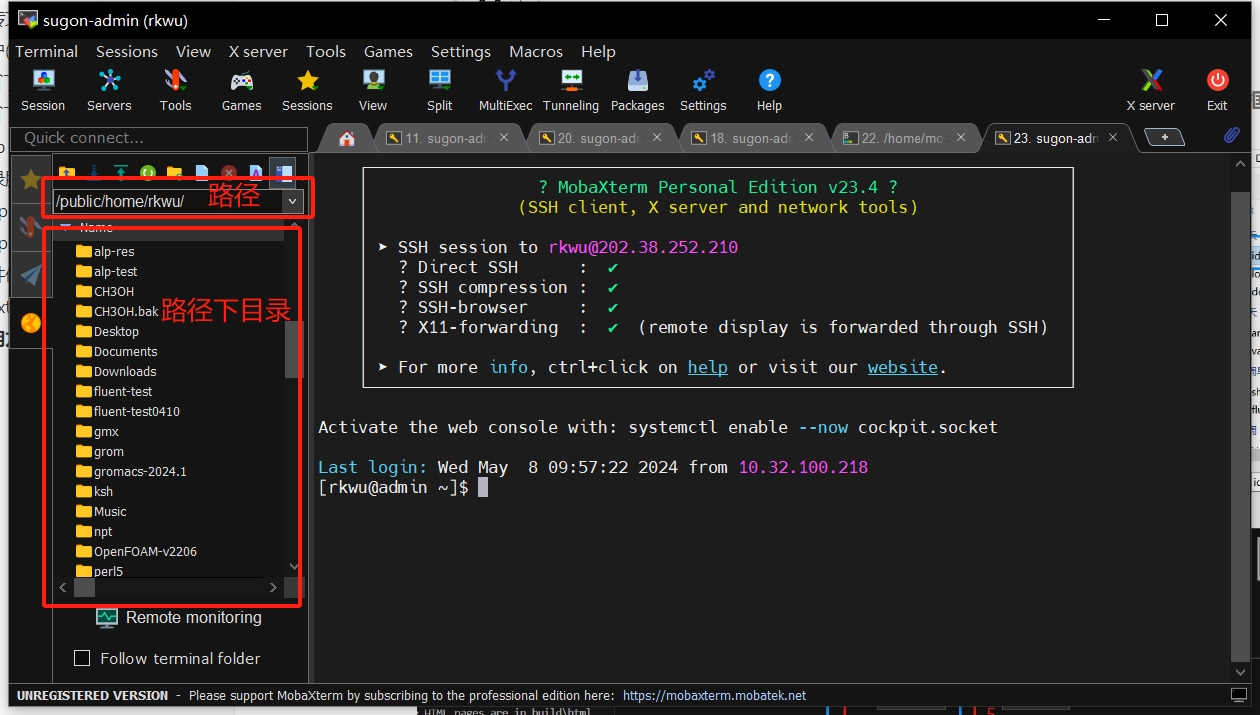Open the Sessions menu
The image size is (1260, 715).
[127, 51]
